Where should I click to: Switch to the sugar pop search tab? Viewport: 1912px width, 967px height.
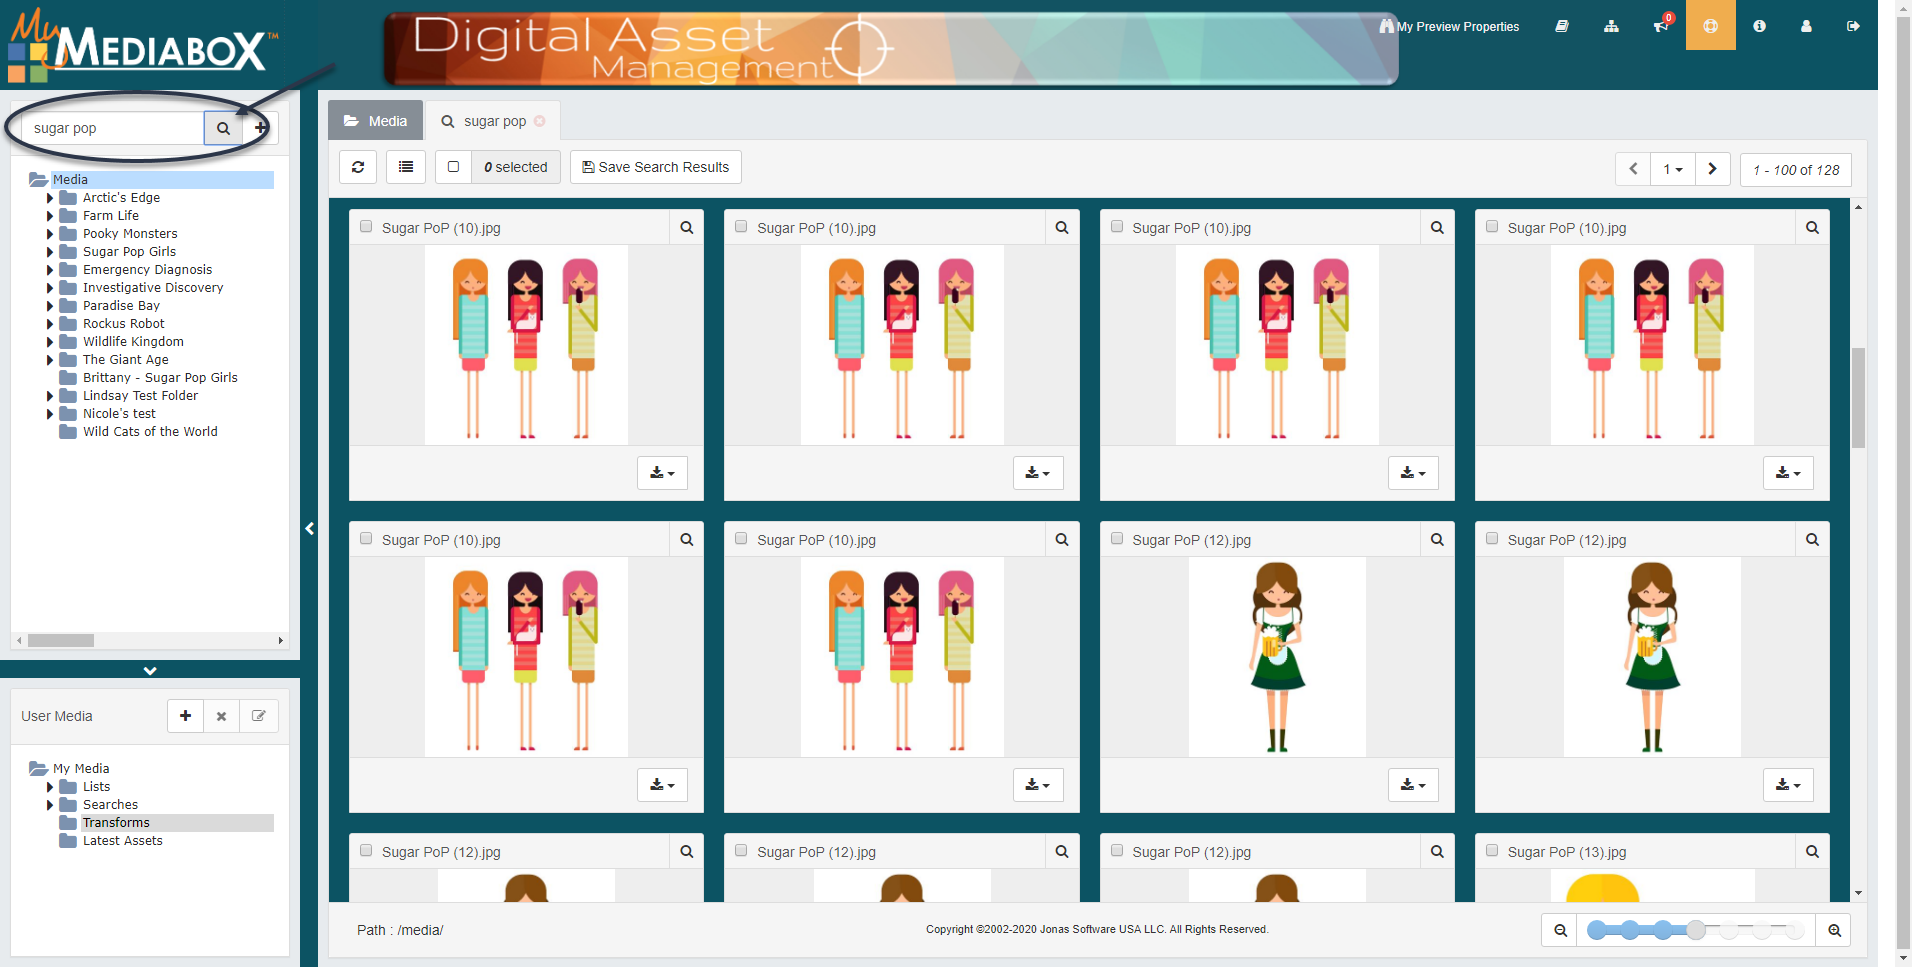coord(494,121)
